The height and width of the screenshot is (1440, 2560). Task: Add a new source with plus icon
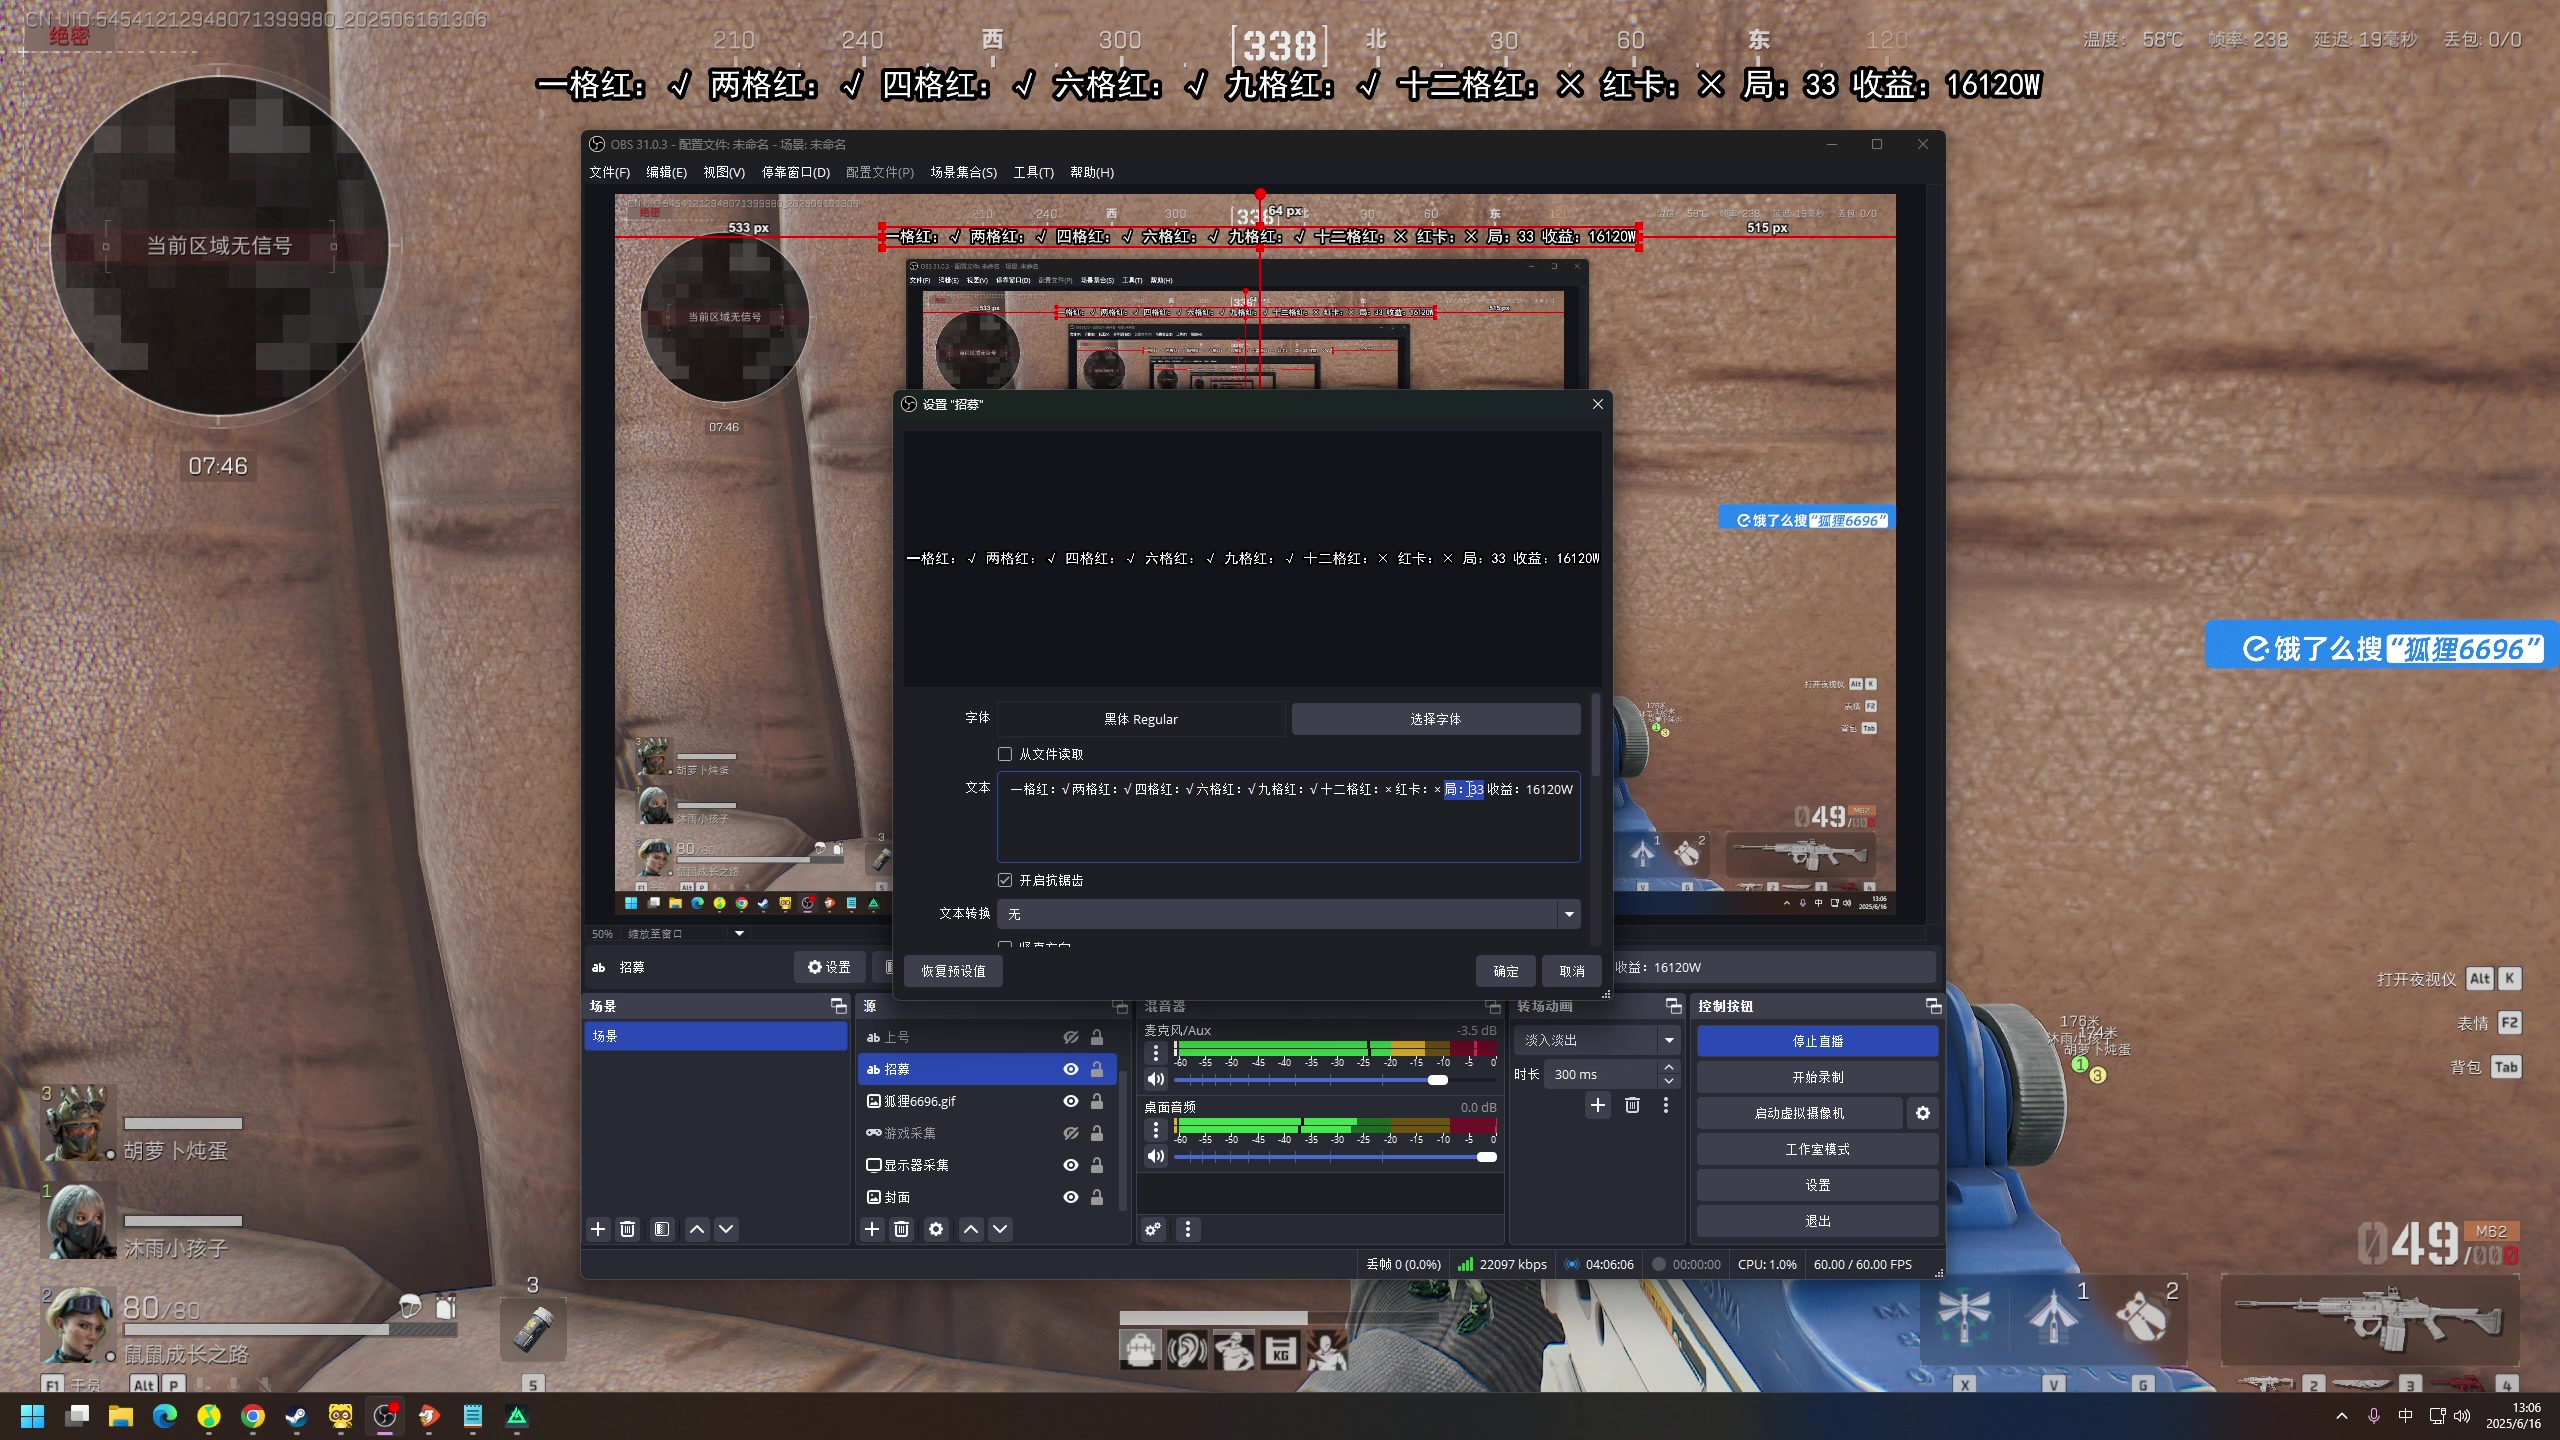click(872, 1229)
